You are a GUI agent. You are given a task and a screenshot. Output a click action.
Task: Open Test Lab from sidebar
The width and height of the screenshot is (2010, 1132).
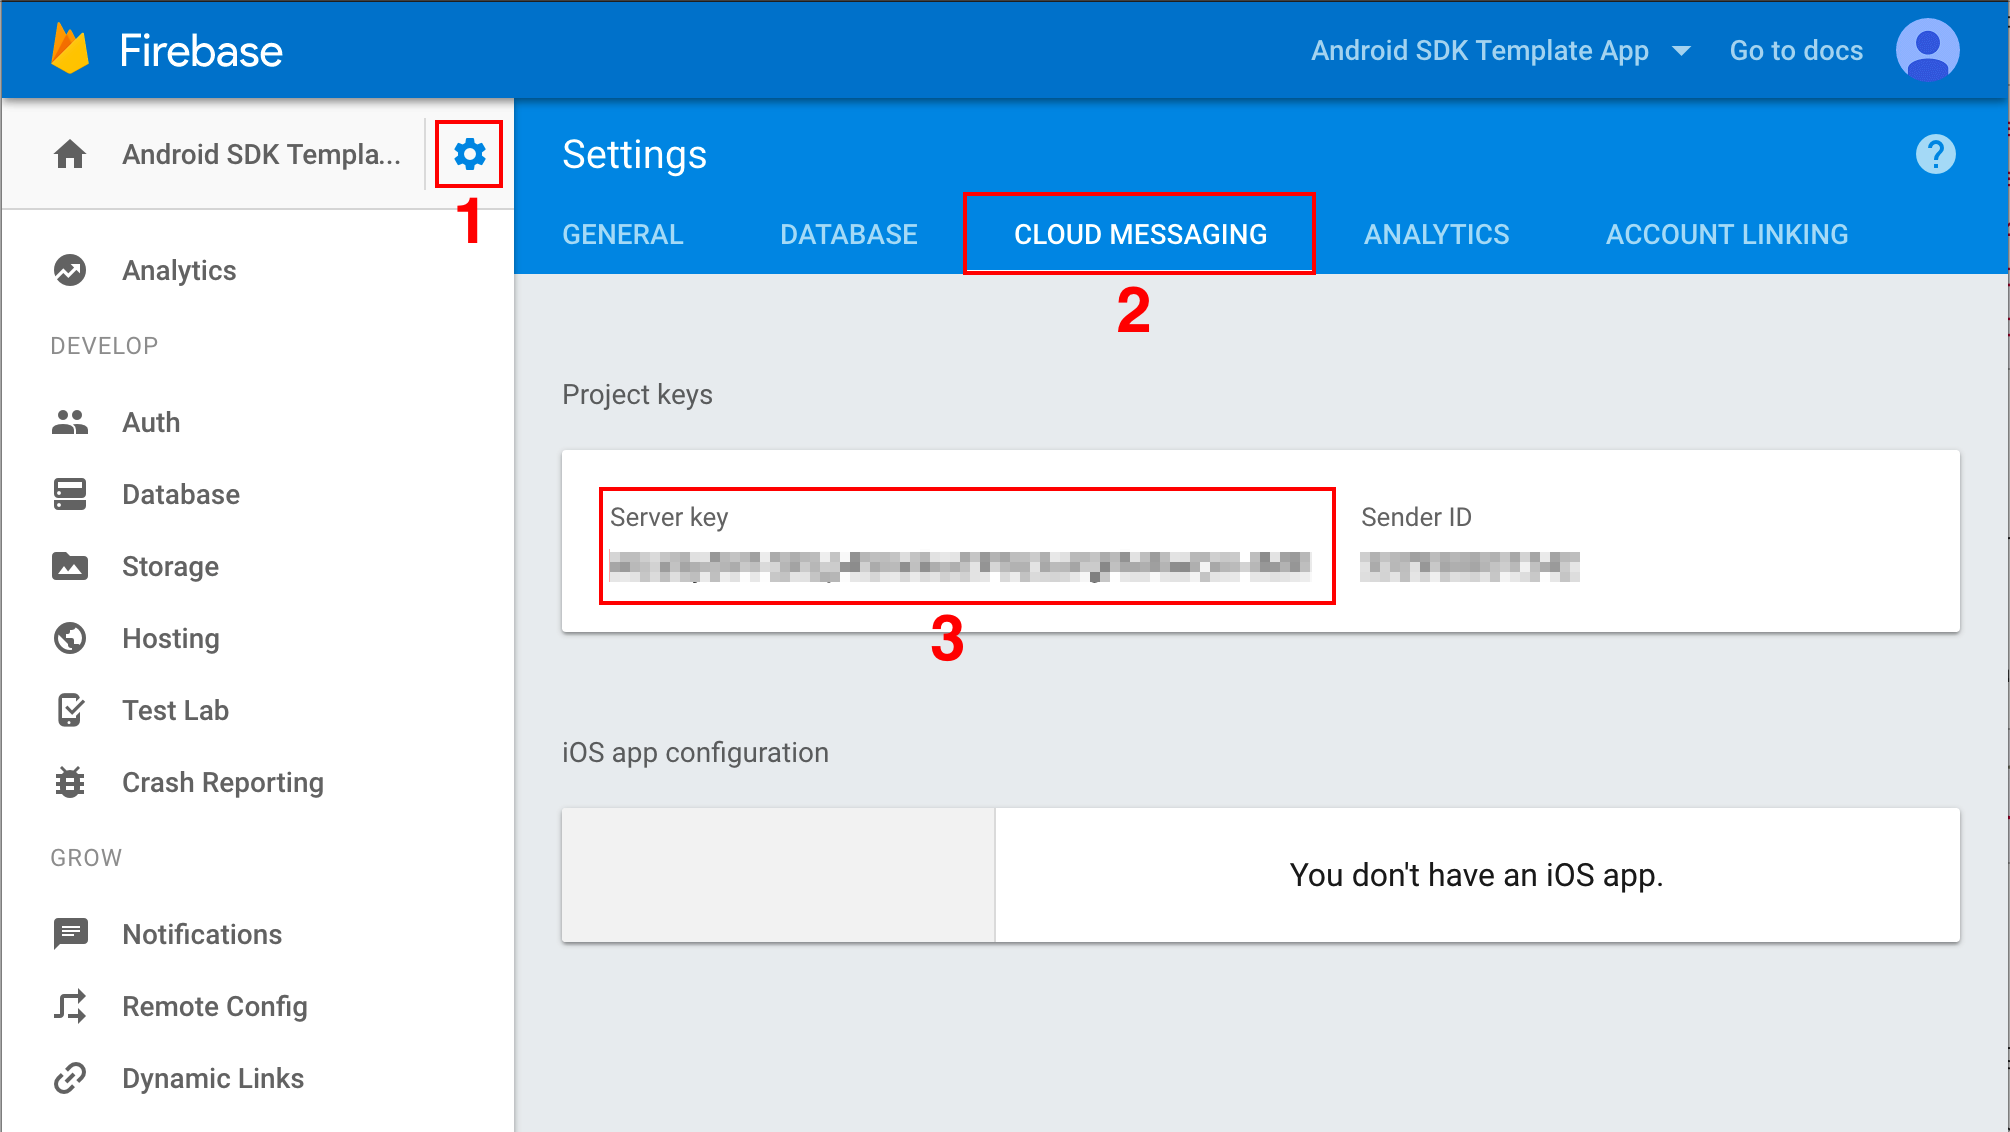69,710
